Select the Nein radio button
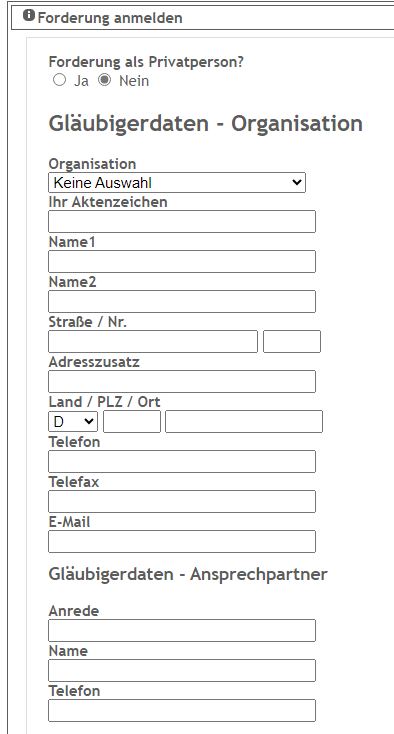 [x=105, y=80]
